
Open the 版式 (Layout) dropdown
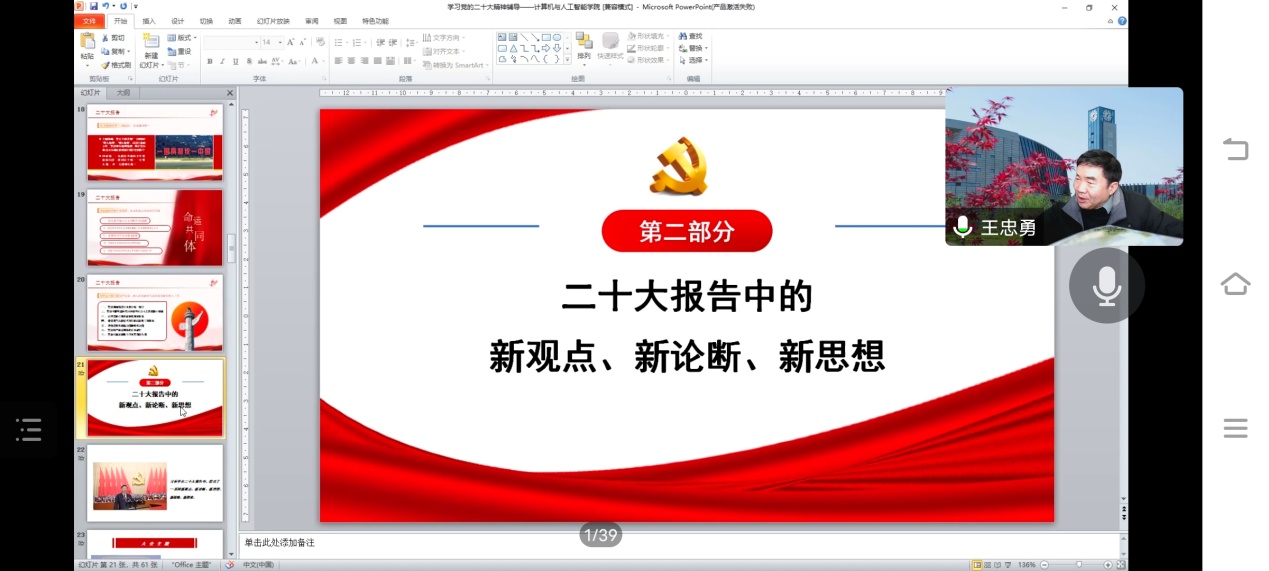pyautogui.click(x=181, y=38)
